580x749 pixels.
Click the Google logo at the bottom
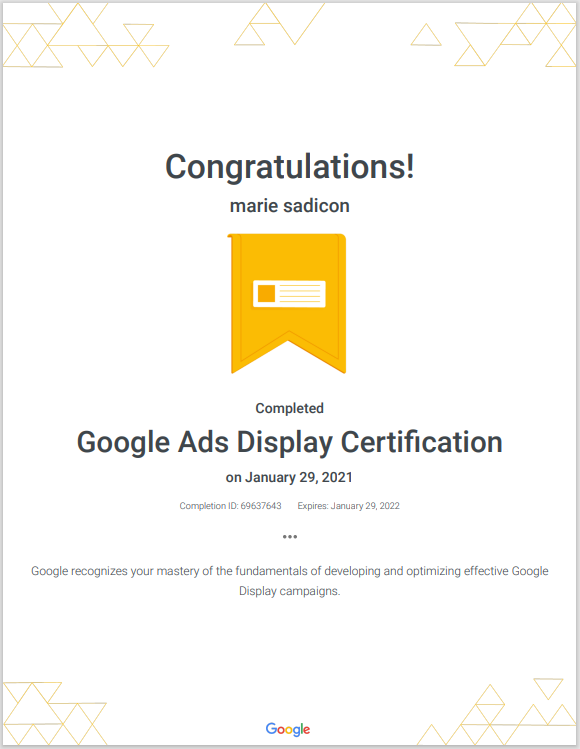pyautogui.click(x=288, y=729)
